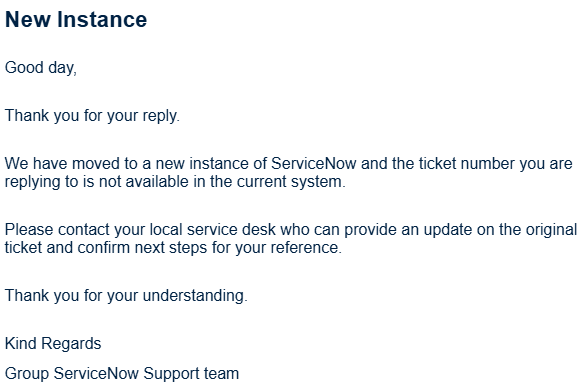
Task: Click the "Kind Regards" sign-off line
Action: tap(53, 344)
